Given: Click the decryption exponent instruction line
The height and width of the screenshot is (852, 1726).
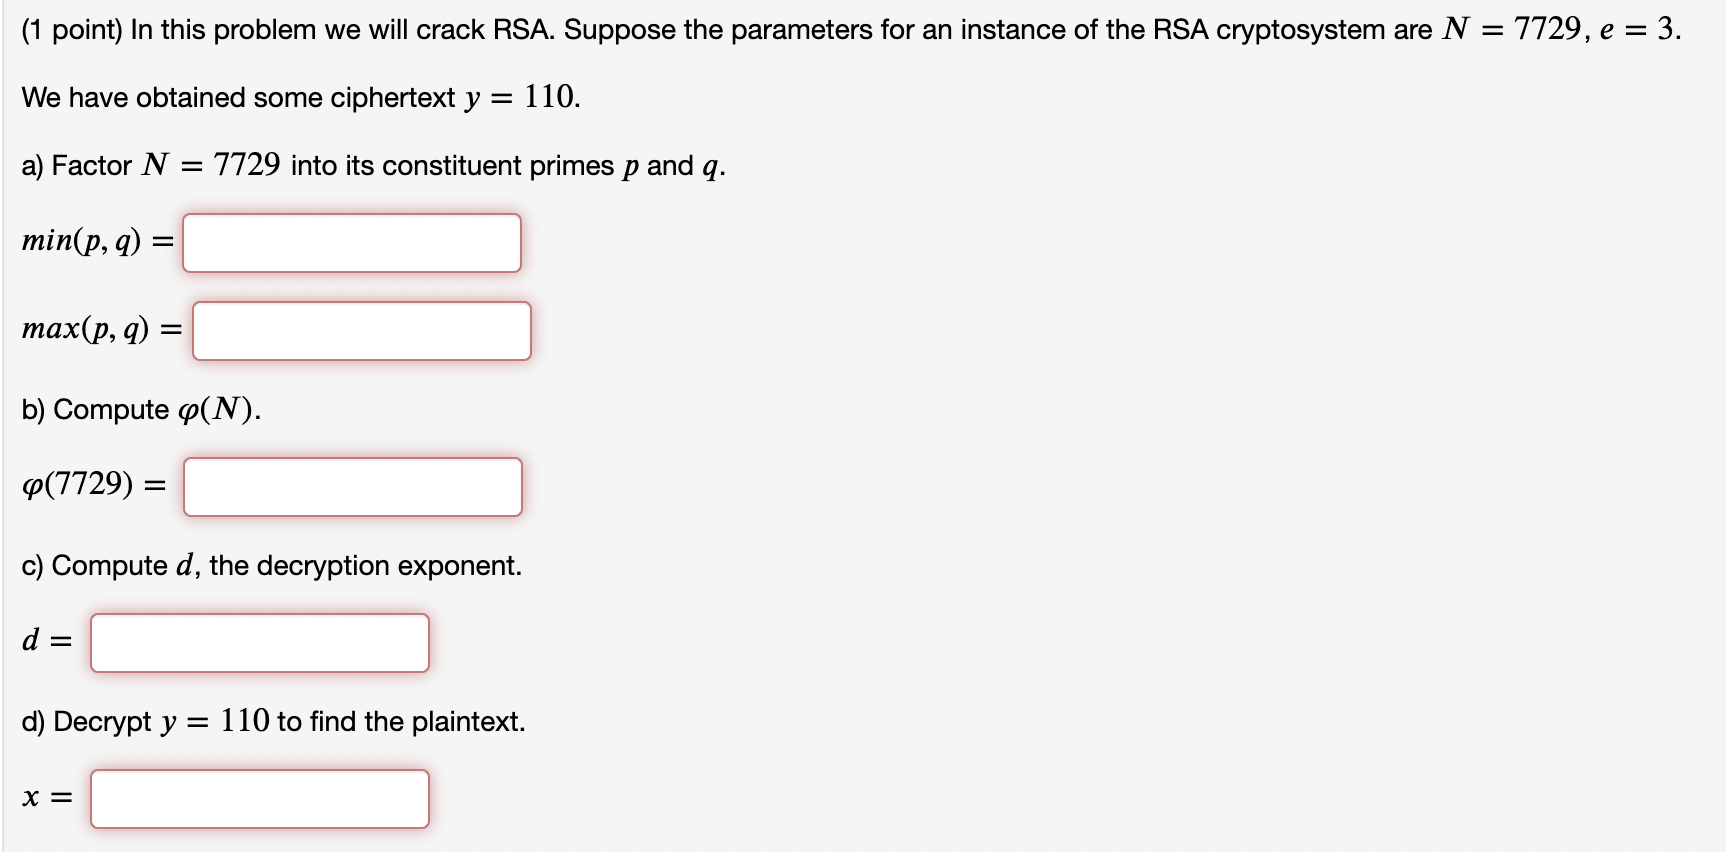Looking at the screenshot, I should point(270,565).
